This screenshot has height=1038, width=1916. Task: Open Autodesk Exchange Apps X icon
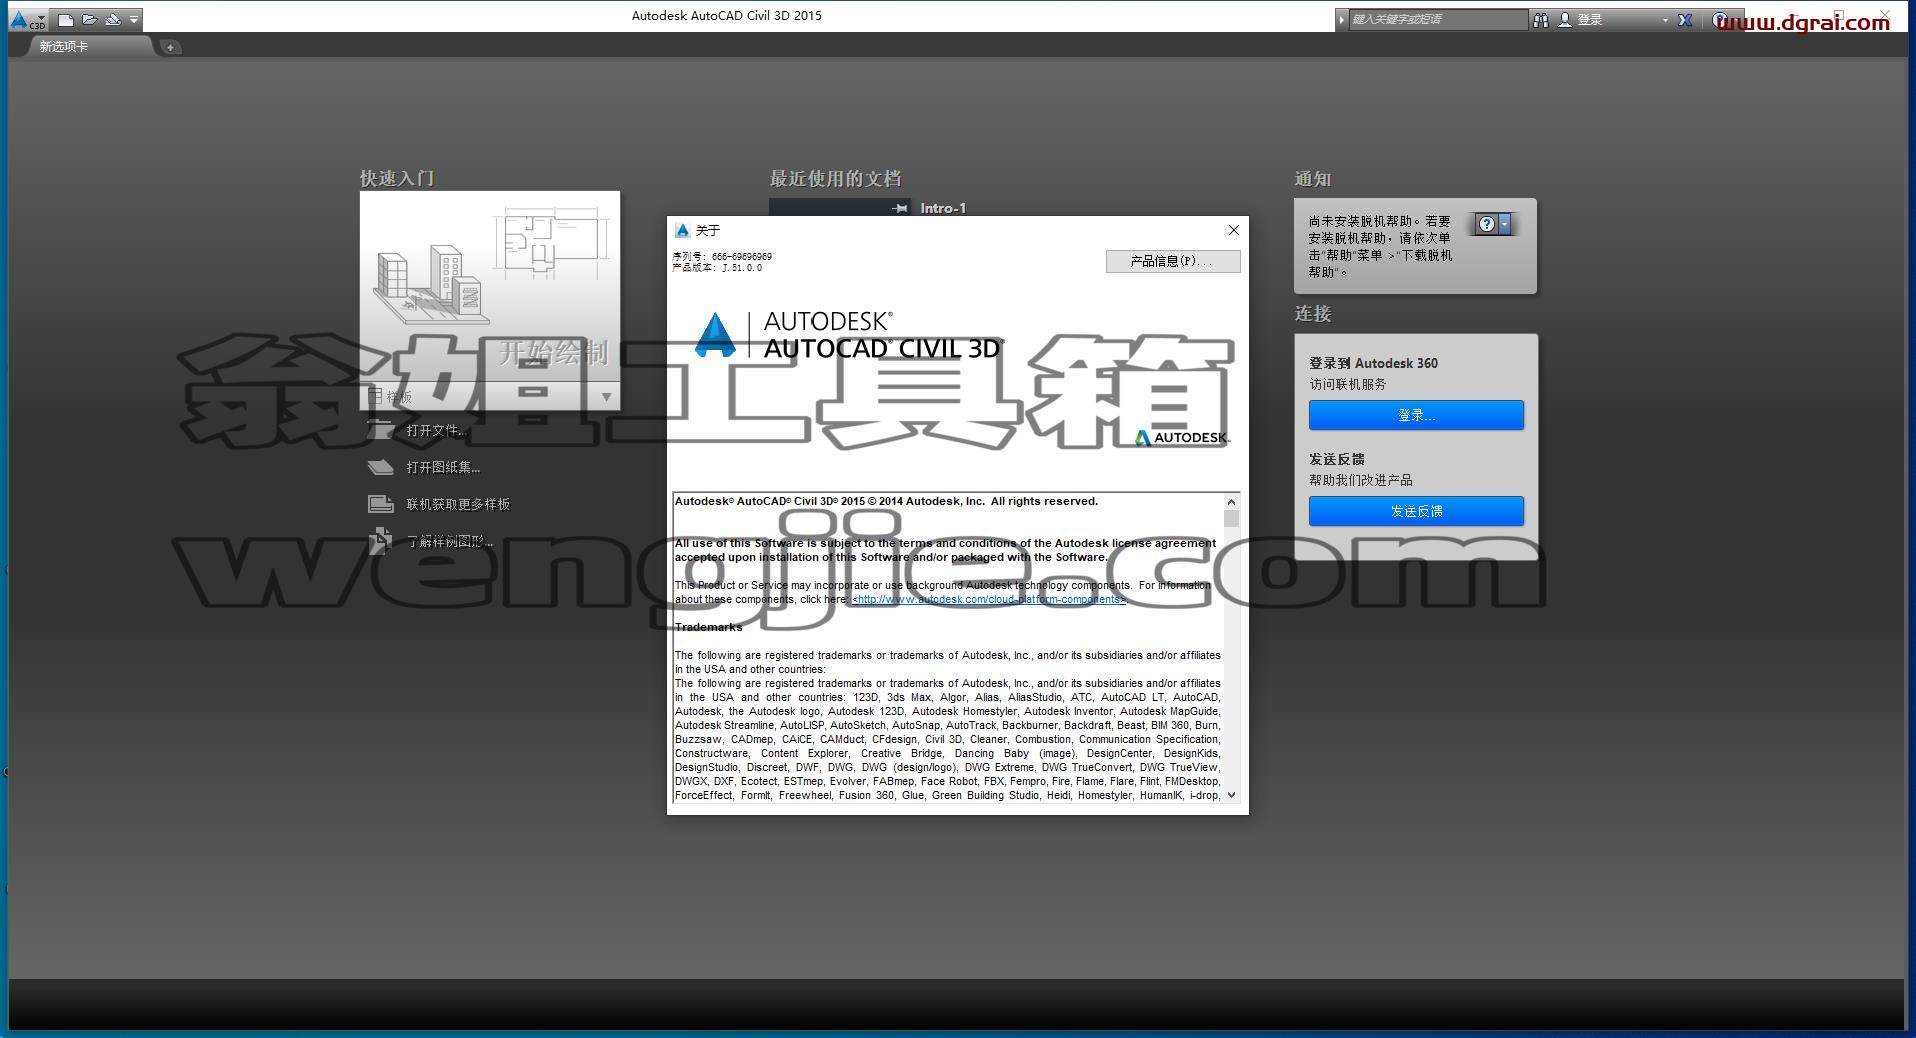point(1685,19)
